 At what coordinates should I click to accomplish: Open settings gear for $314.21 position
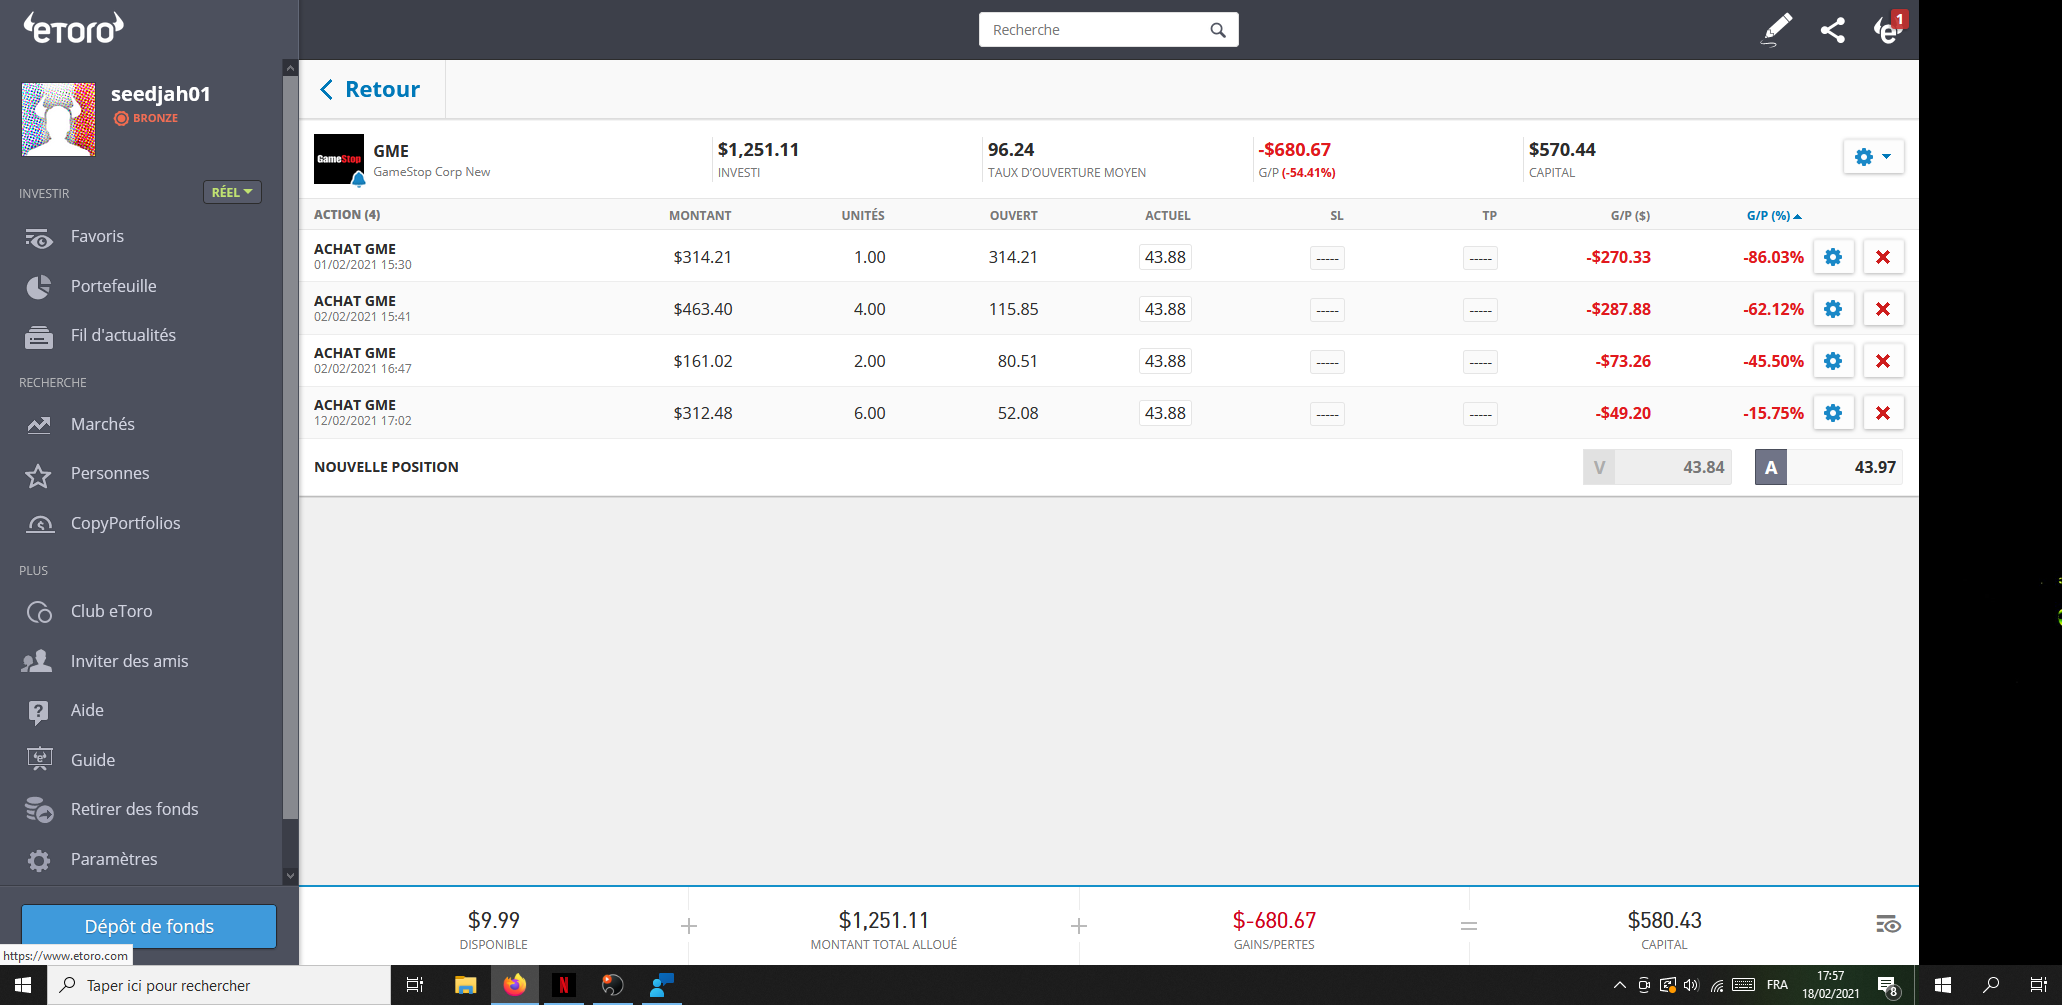(1833, 257)
